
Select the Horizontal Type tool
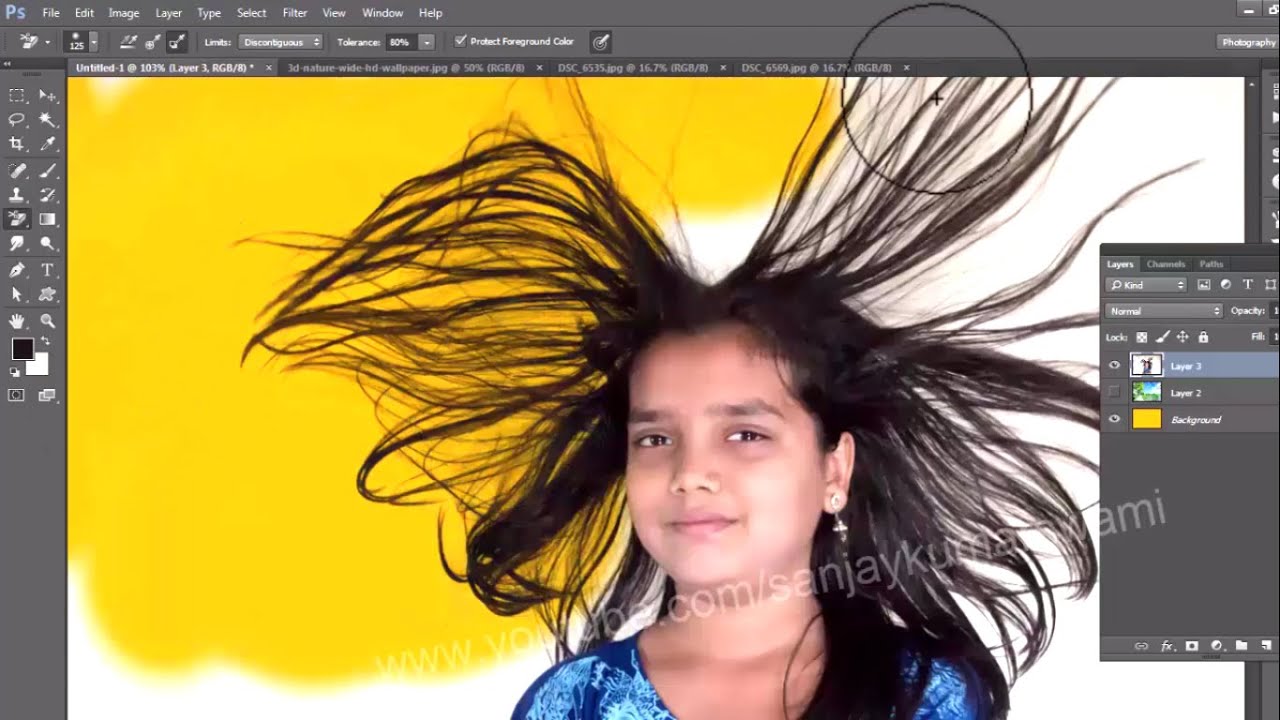coord(47,270)
